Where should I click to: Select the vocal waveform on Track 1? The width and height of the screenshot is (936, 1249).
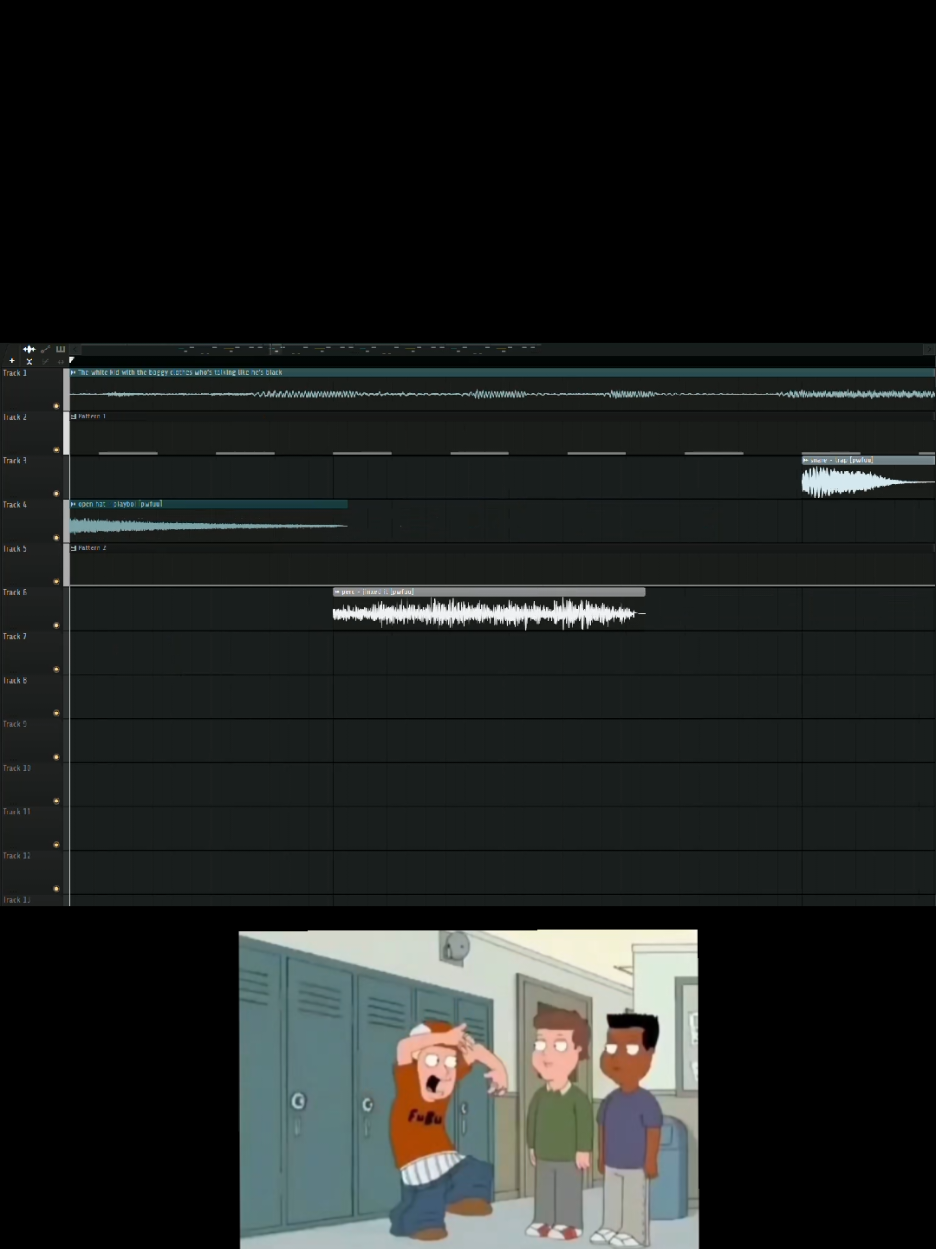pyautogui.click(x=502, y=394)
